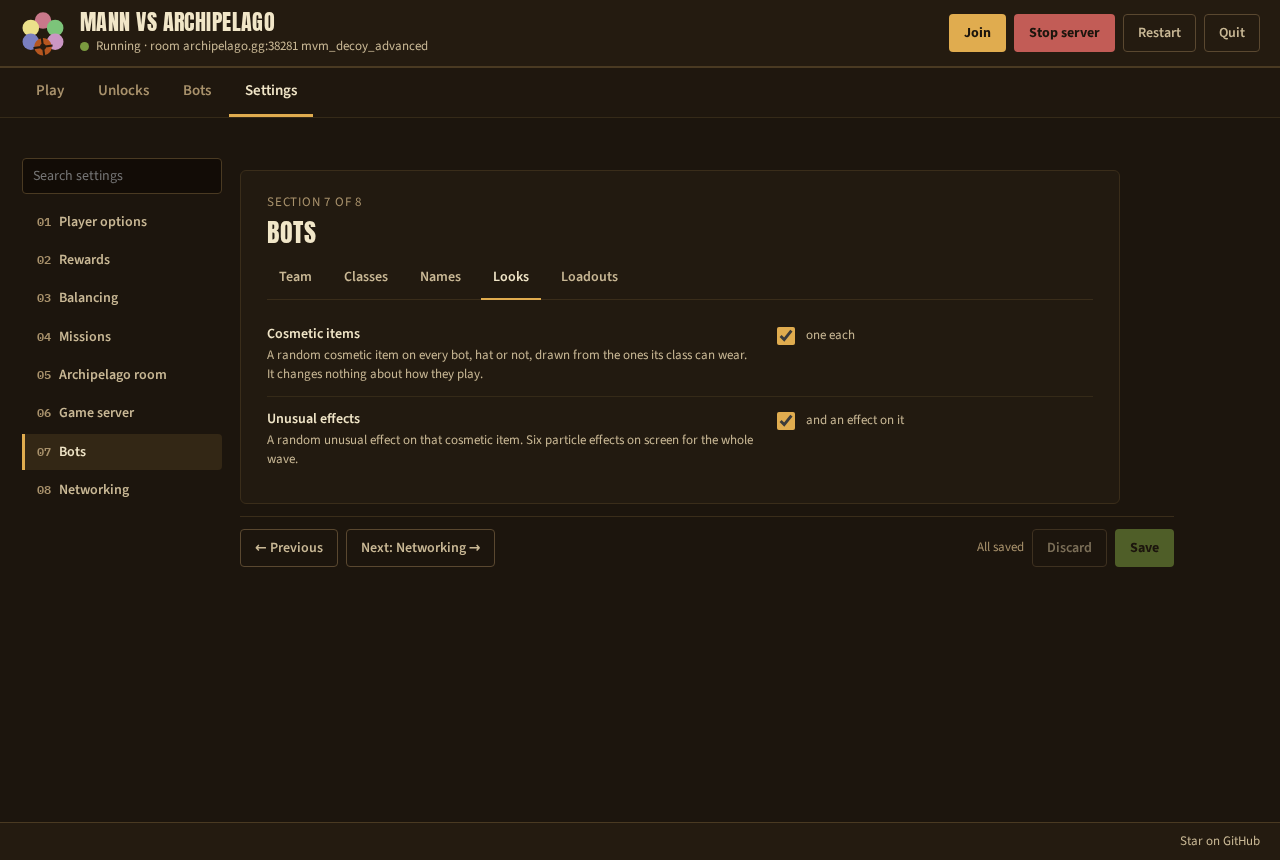This screenshot has width=1280, height=860.
Task: Focus the Search settings field
Action: [122, 176]
